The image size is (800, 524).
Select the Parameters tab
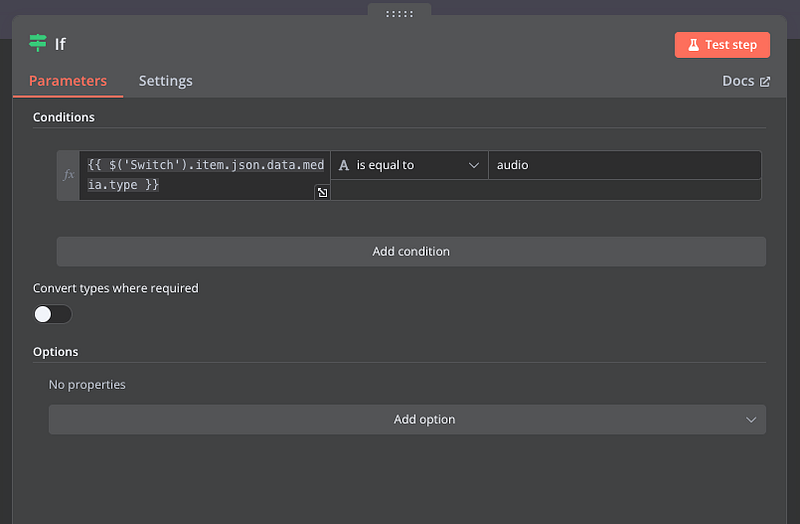67,81
